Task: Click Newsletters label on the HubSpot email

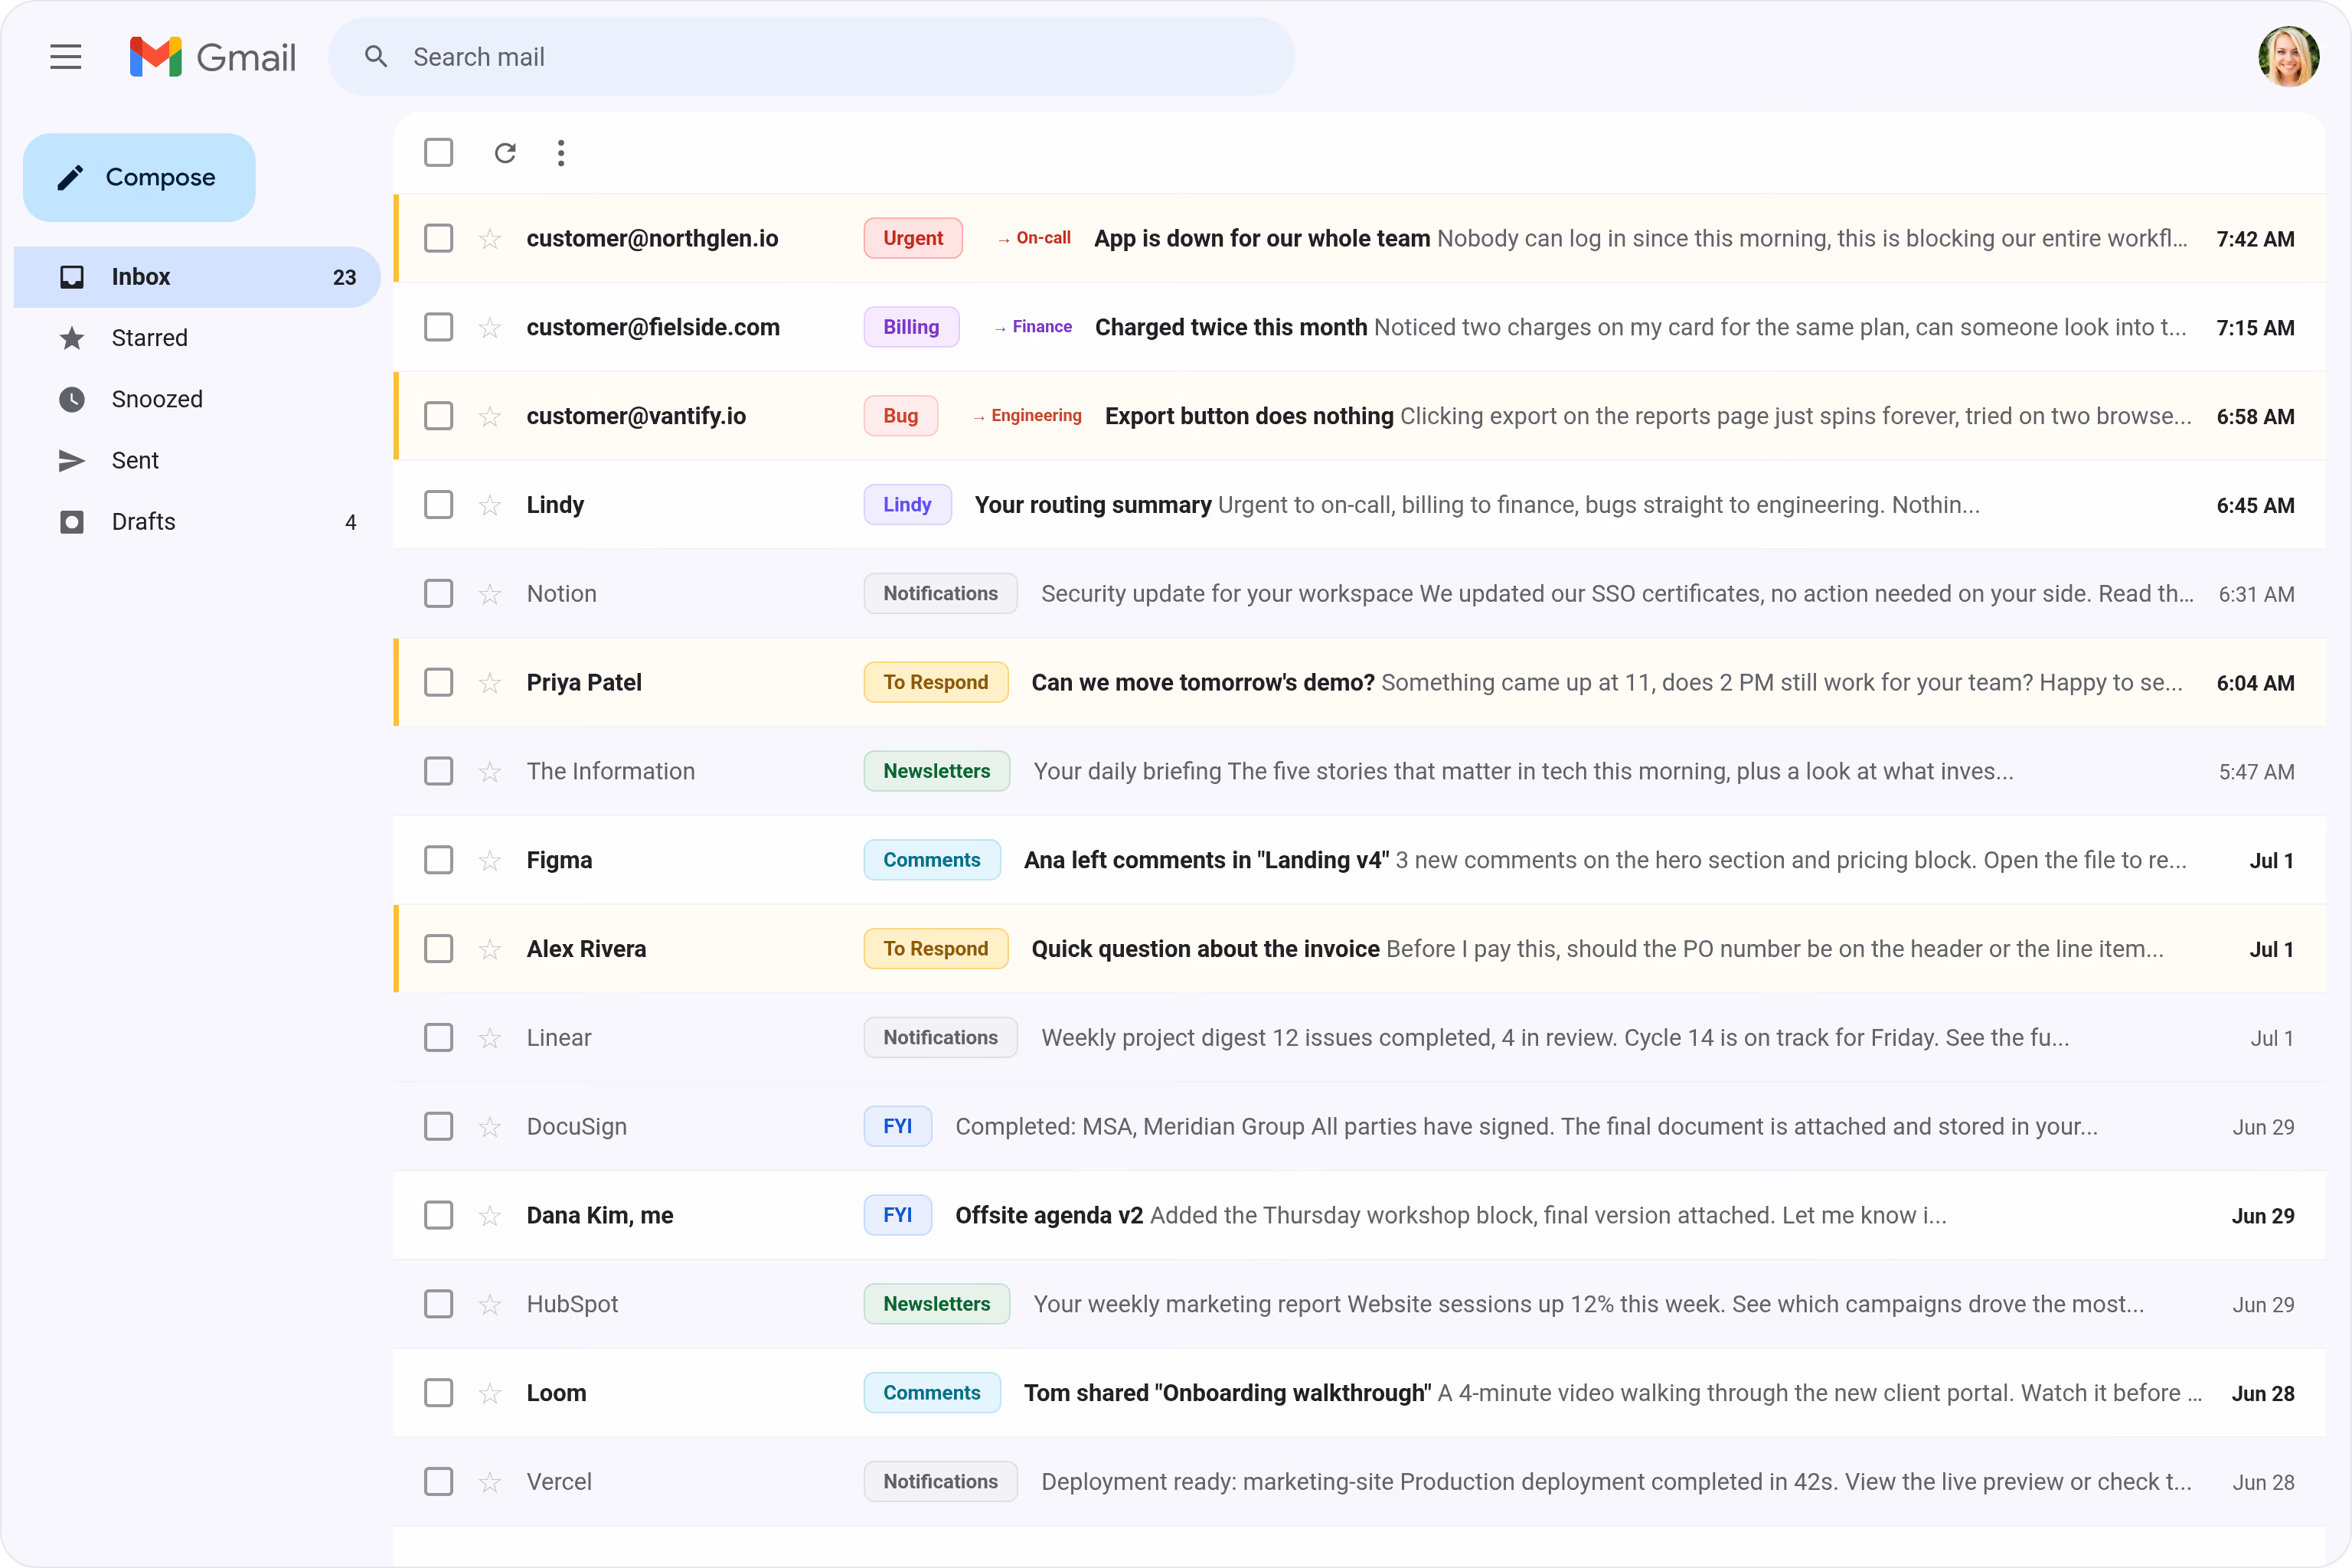Action: coord(937,1305)
